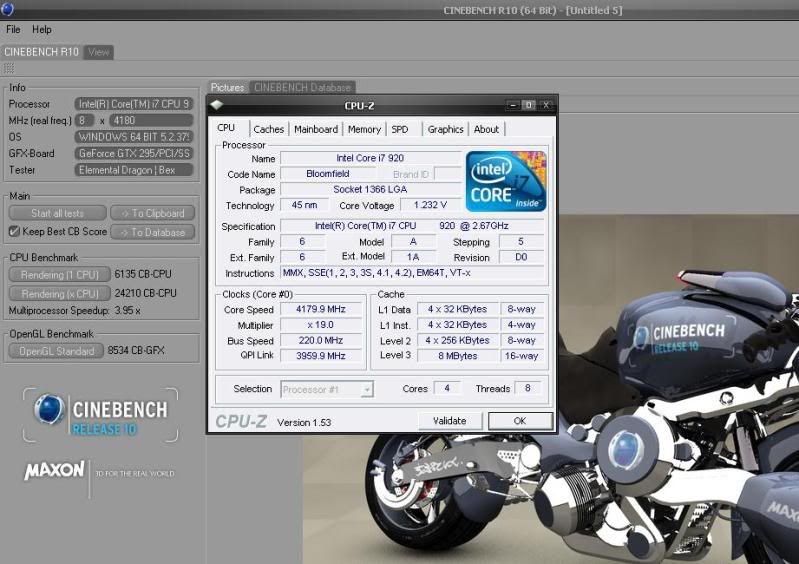This screenshot has width=799, height=564.
Task: Run Rendering (1 CPU) benchmark
Action: tap(60, 275)
